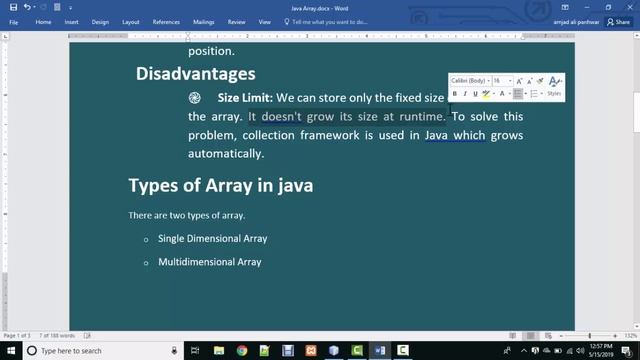The image size is (640, 360).
Task: Share the document
Action: pyautogui.click(x=618, y=22)
